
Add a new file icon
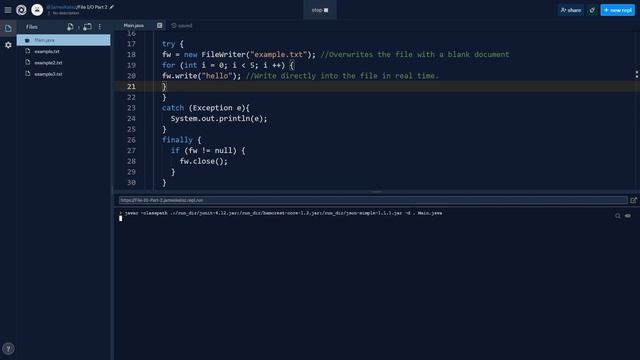pos(70,27)
